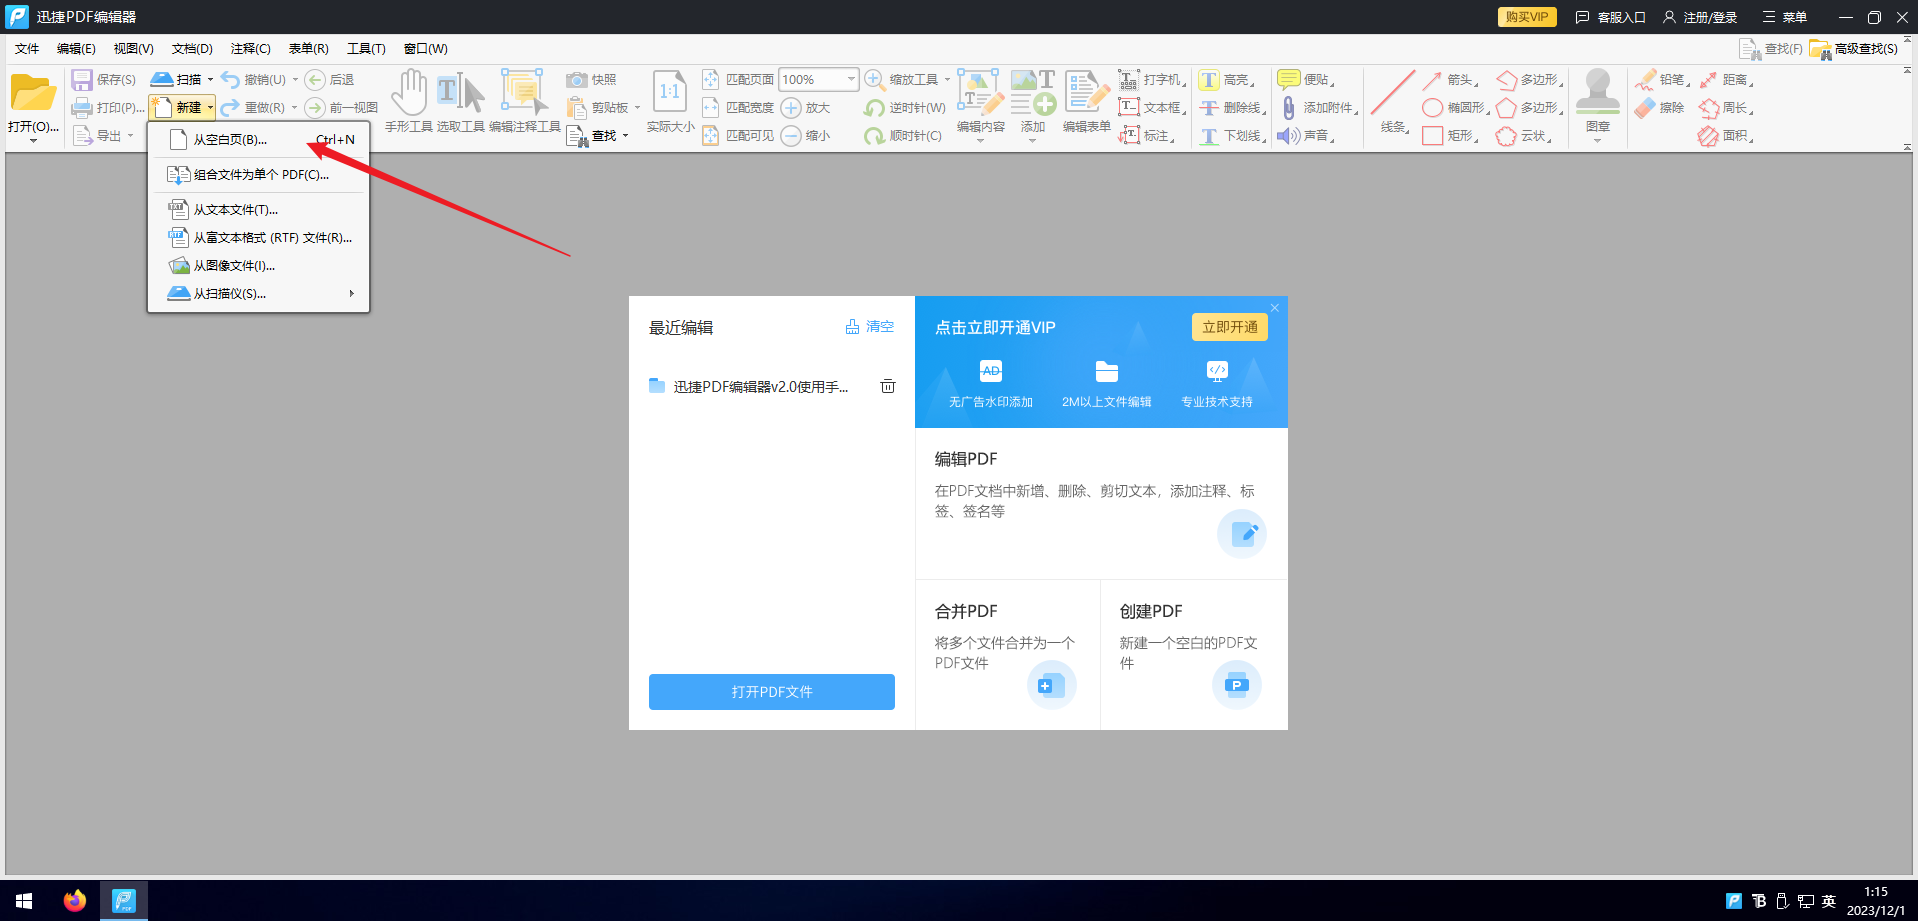Select the Ellipse (椭圆形) tool
The image size is (1918, 921).
tap(1433, 108)
